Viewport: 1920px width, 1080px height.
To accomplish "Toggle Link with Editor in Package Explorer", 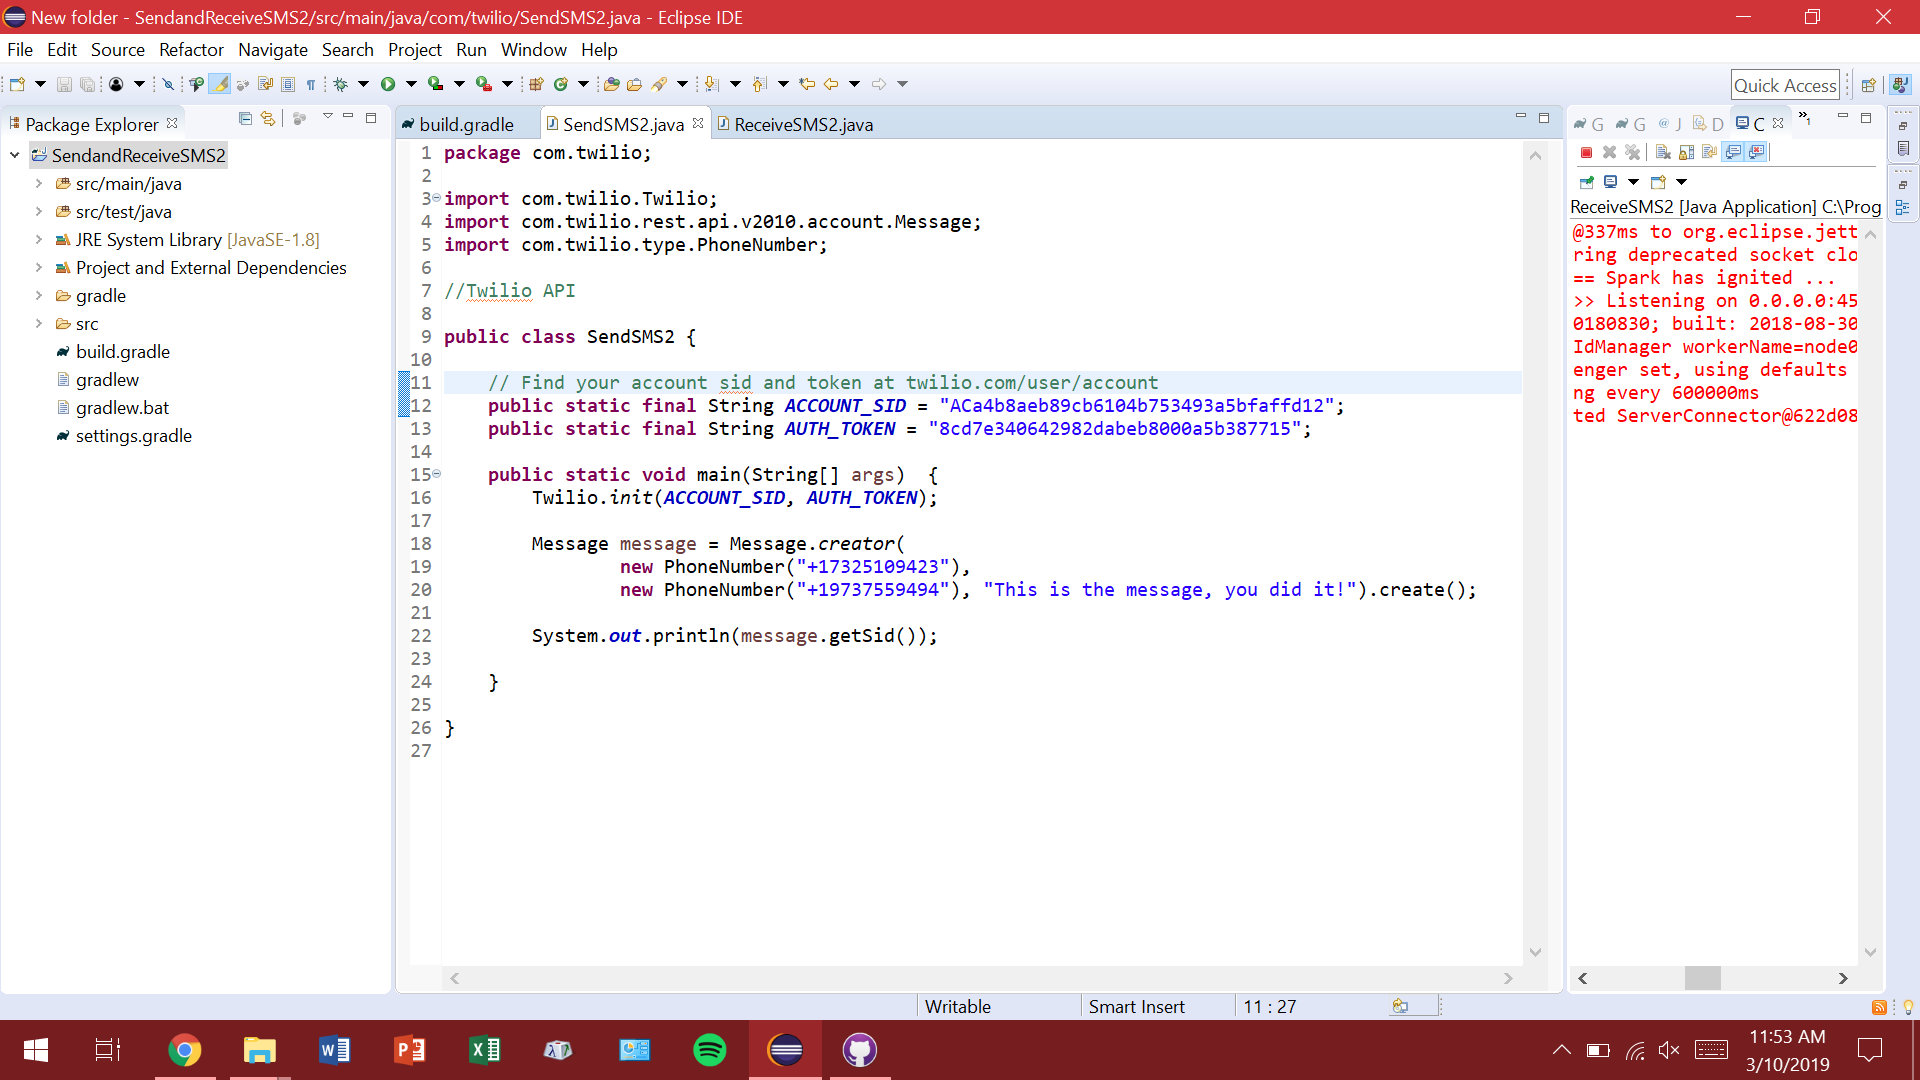I will click(x=267, y=119).
